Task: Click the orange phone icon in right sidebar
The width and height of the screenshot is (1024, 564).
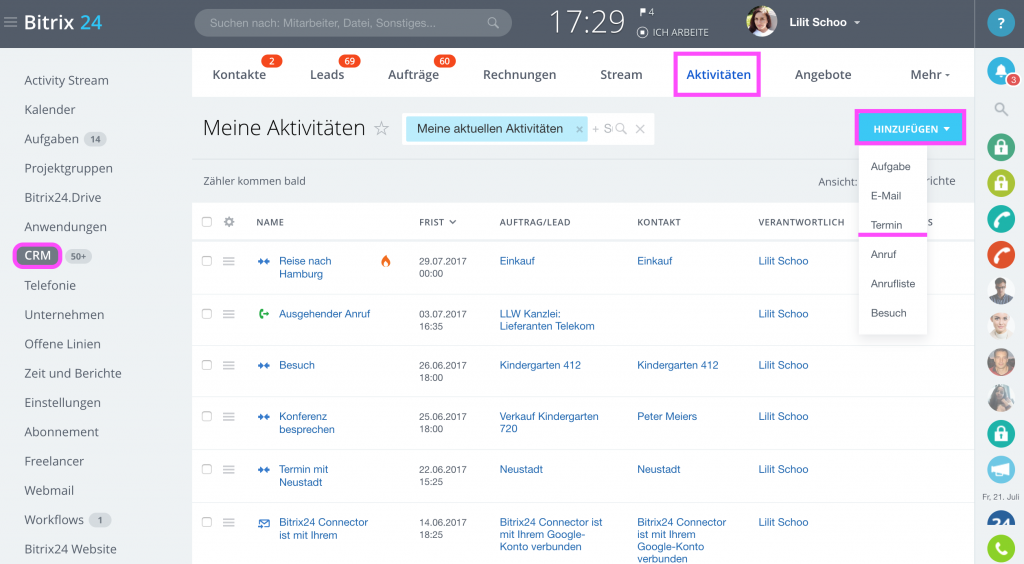Action: coord(1000,255)
